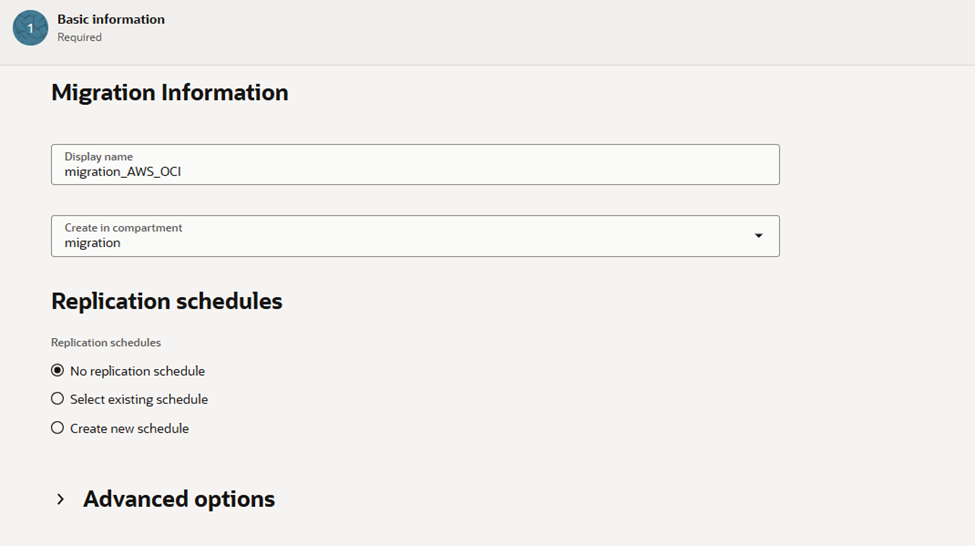This screenshot has width=975, height=546.
Task: Click the 'Create new schedule' label text
Action: 129,428
